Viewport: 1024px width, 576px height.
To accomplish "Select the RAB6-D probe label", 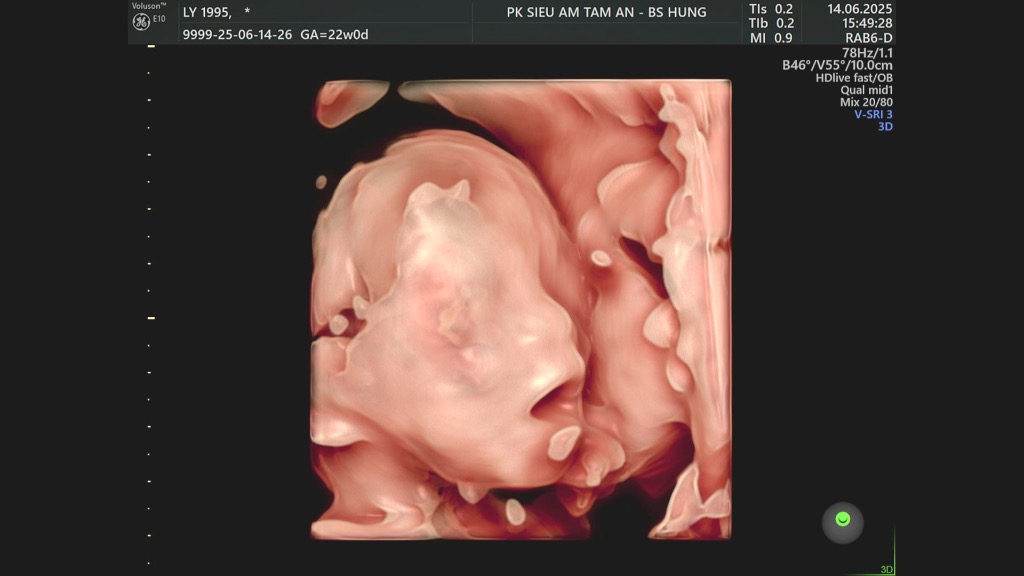I will point(868,38).
